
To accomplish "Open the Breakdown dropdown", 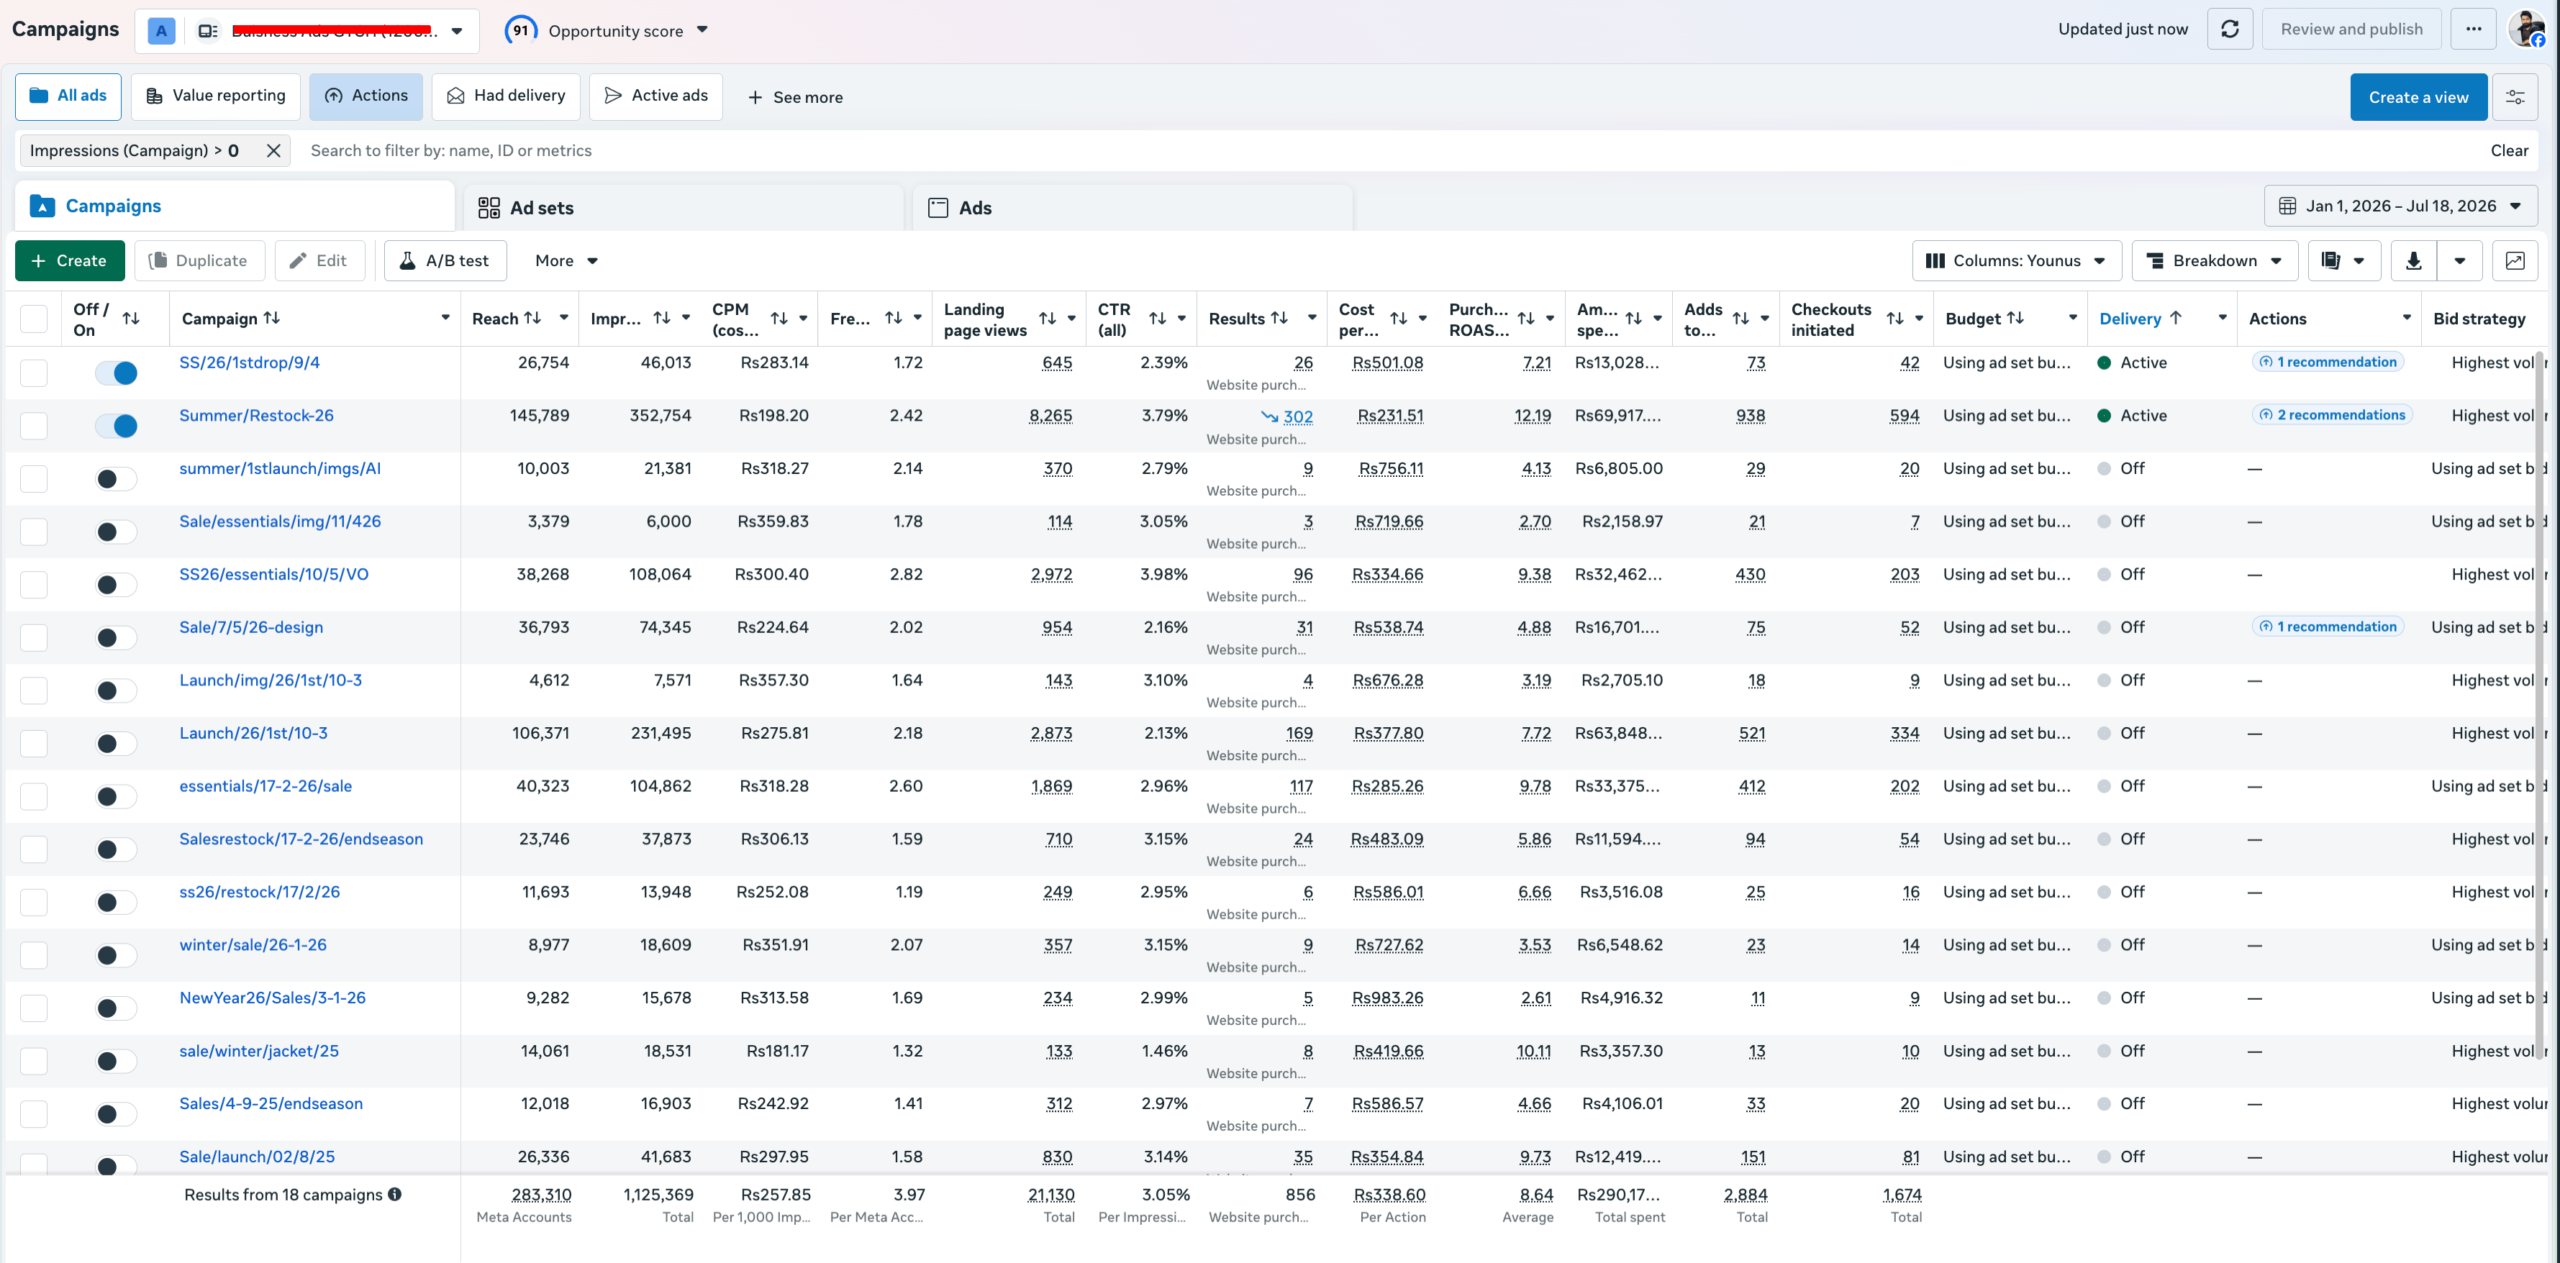I will pos(2214,261).
